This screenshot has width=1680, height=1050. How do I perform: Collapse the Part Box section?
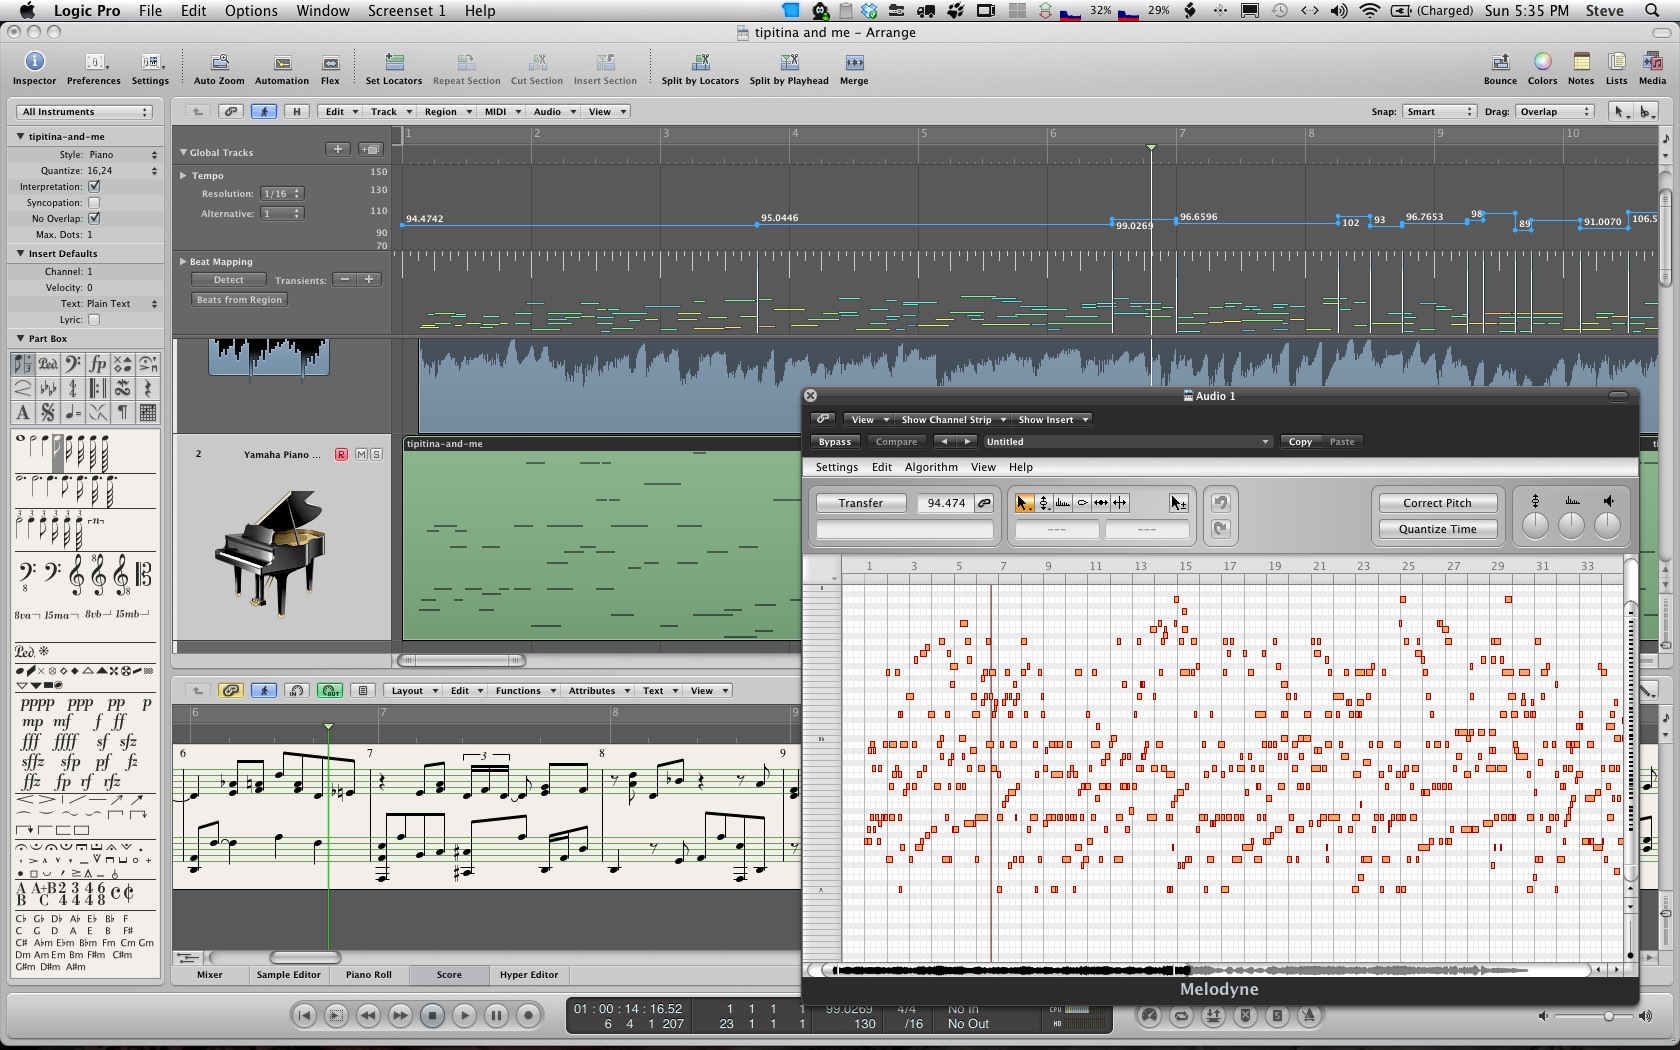[21, 338]
